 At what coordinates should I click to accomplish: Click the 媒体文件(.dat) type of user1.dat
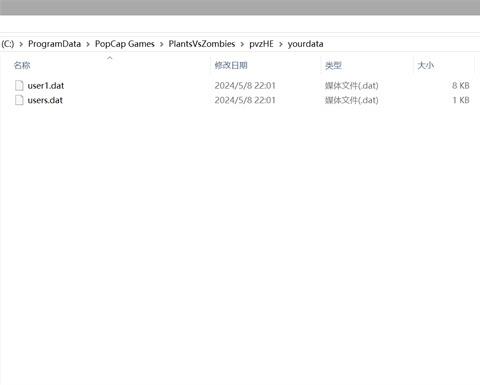352,86
